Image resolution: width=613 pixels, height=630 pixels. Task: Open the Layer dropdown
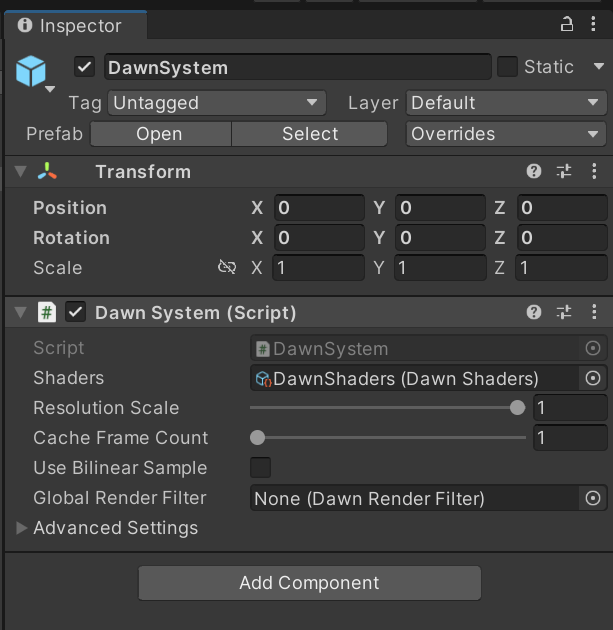click(x=506, y=103)
